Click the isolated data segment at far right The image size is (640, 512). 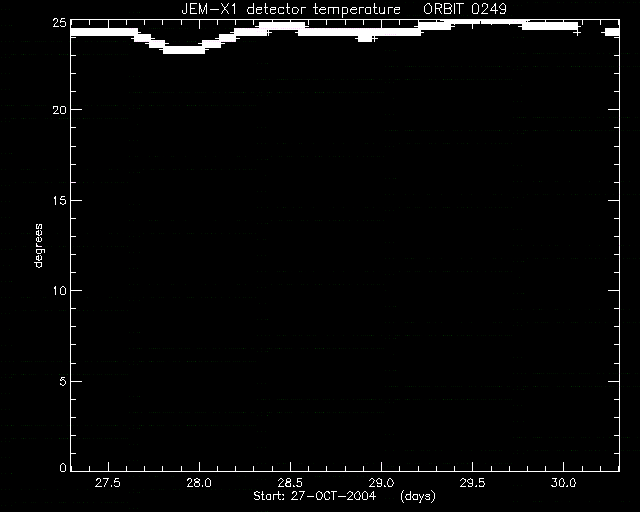click(612, 32)
